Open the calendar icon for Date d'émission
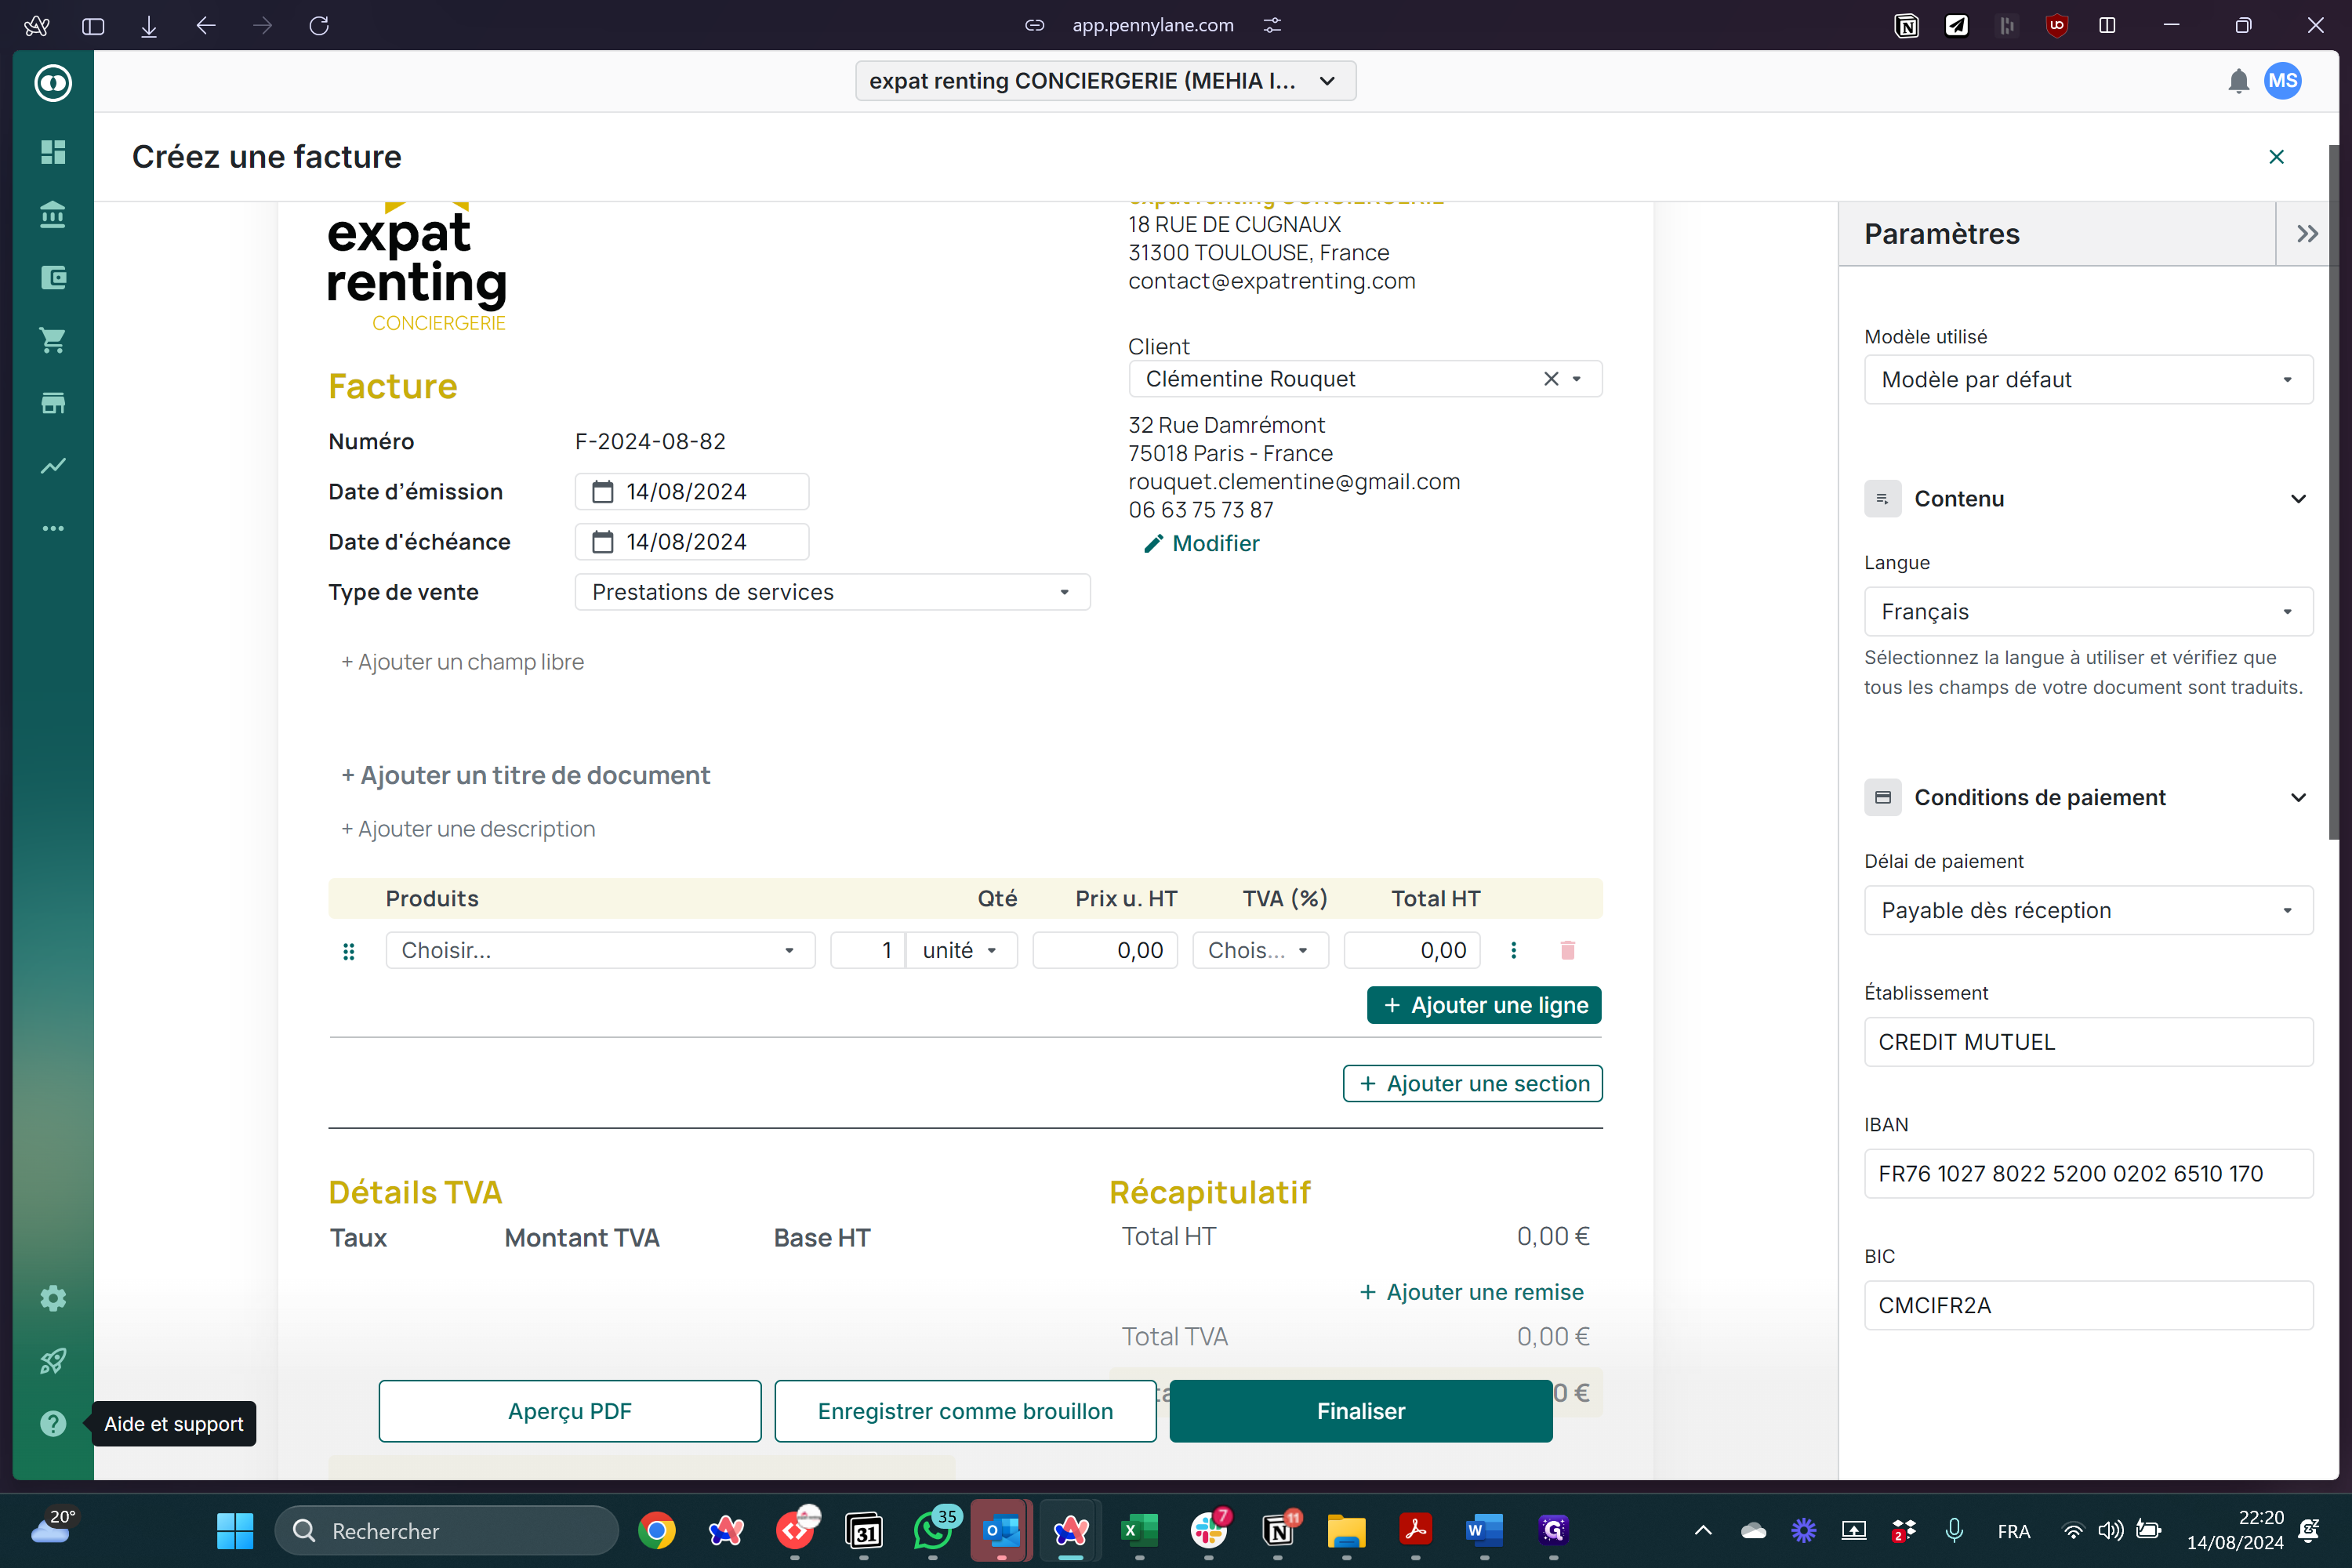Screen dimensions: 2352x1568 pyautogui.click(x=603, y=492)
